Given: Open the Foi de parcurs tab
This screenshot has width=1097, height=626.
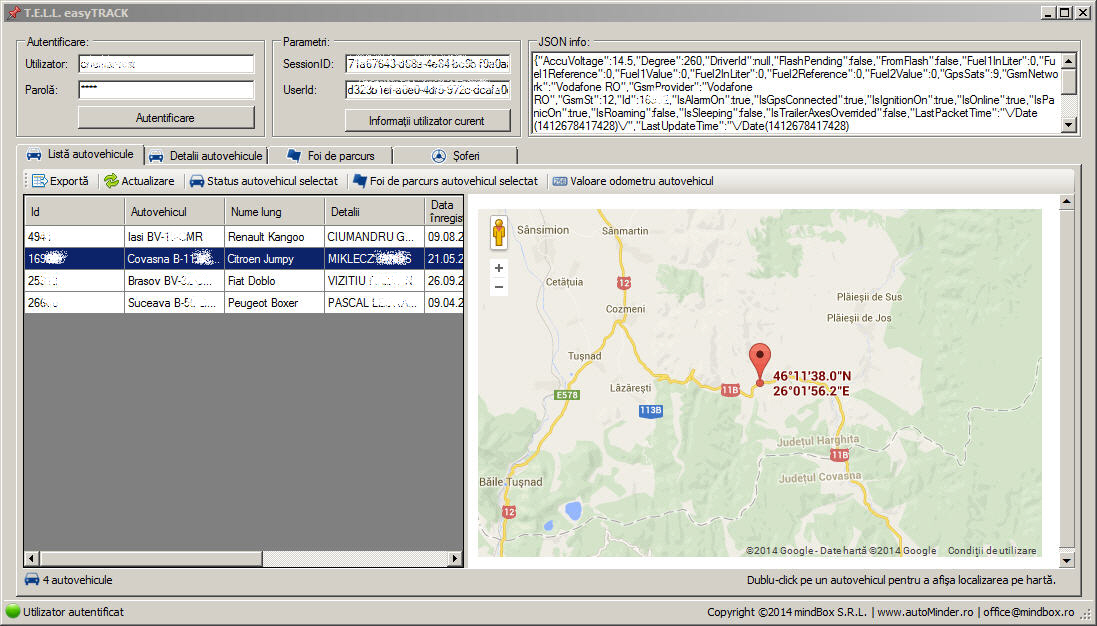Looking at the screenshot, I should pyautogui.click(x=331, y=156).
